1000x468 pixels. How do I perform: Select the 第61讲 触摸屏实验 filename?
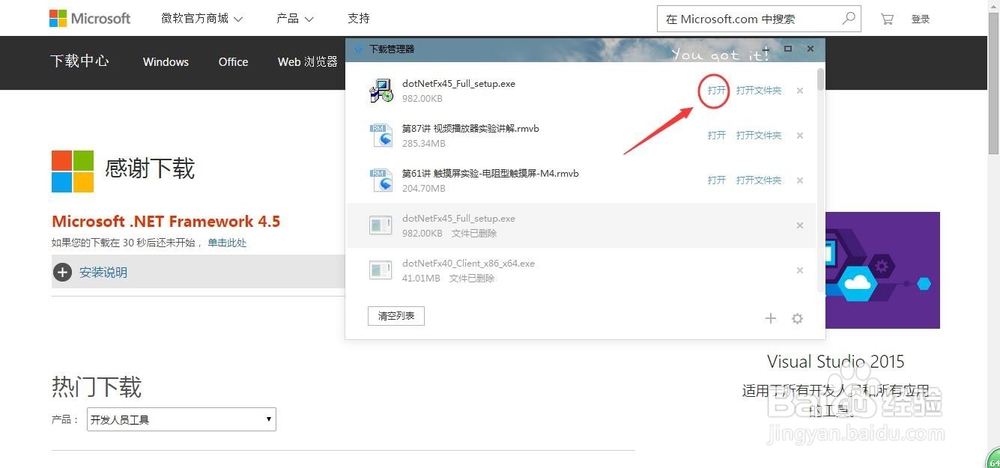coord(490,173)
